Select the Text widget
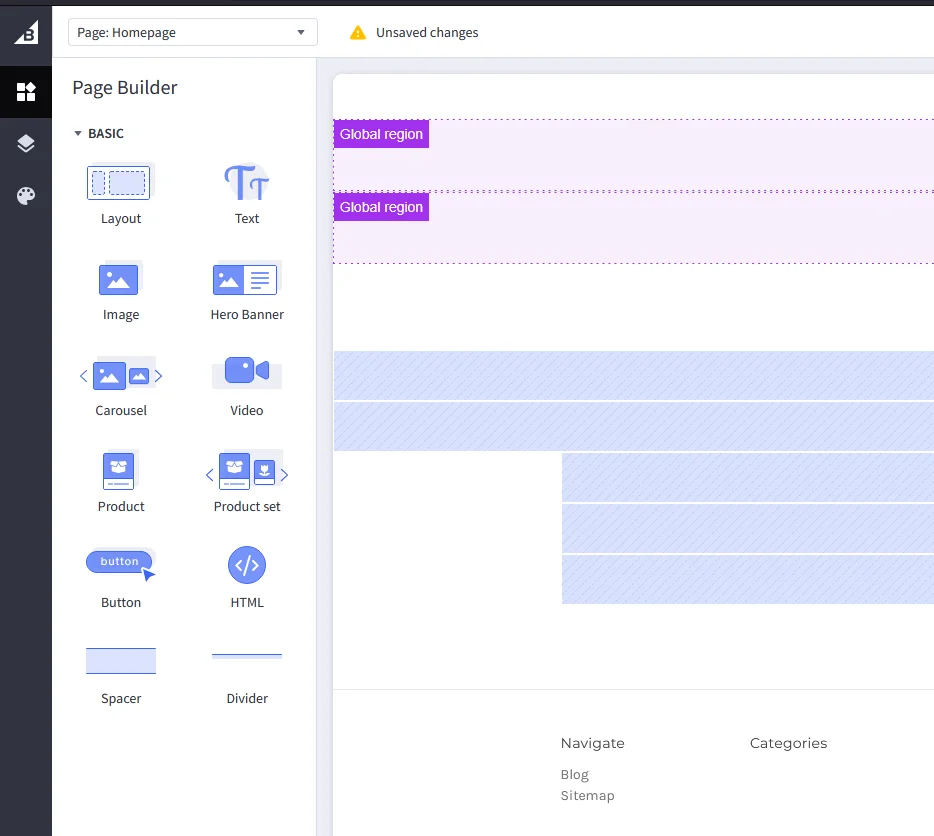This screenshot has width=934, height=836. tap(246, 182)
